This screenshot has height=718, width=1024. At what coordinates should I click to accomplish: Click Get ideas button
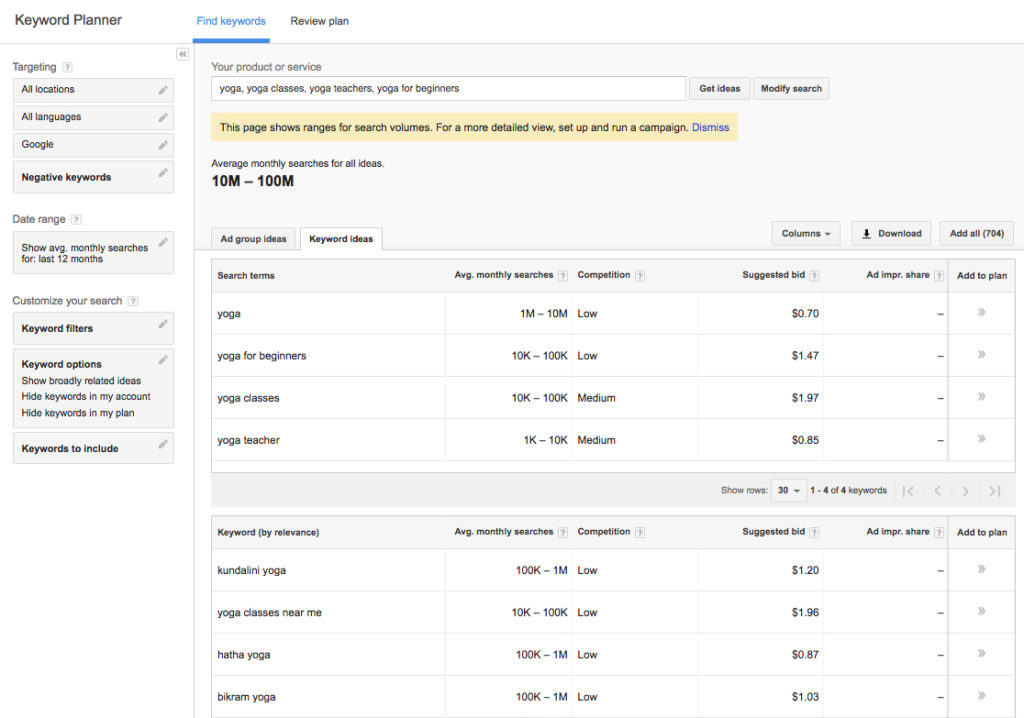[x=720, y=89]
